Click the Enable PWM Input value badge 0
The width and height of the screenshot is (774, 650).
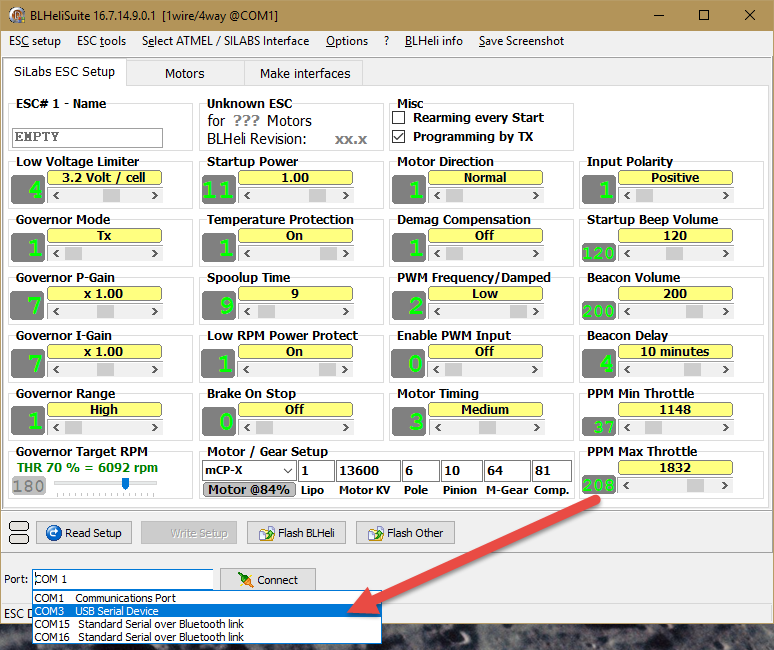tap(409, 364)
